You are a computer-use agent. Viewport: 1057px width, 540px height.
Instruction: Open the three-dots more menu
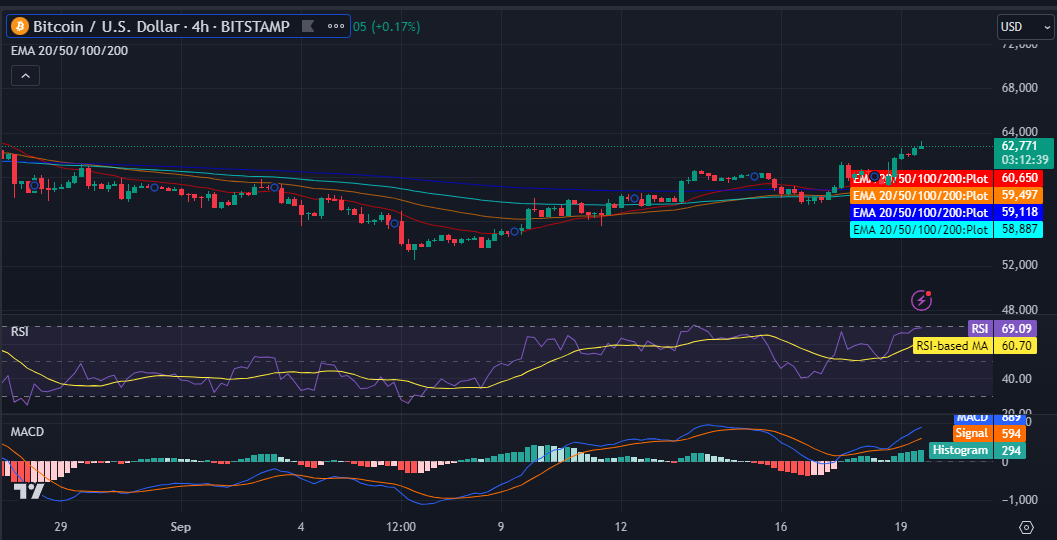335,26
